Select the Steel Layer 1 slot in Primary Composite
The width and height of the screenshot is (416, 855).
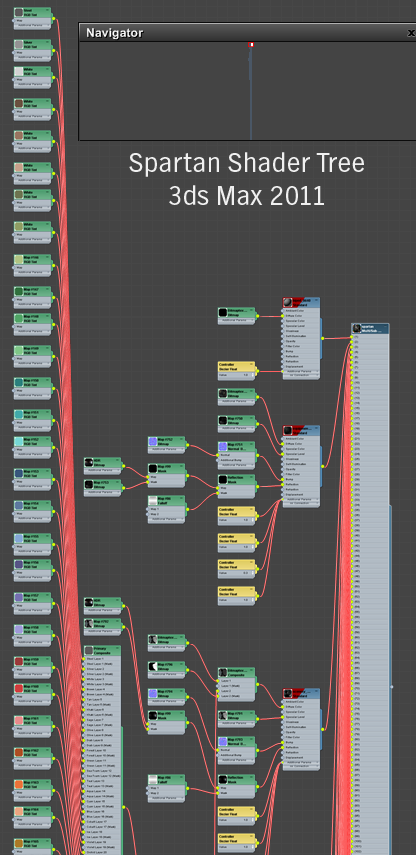[x=102, y=659]
